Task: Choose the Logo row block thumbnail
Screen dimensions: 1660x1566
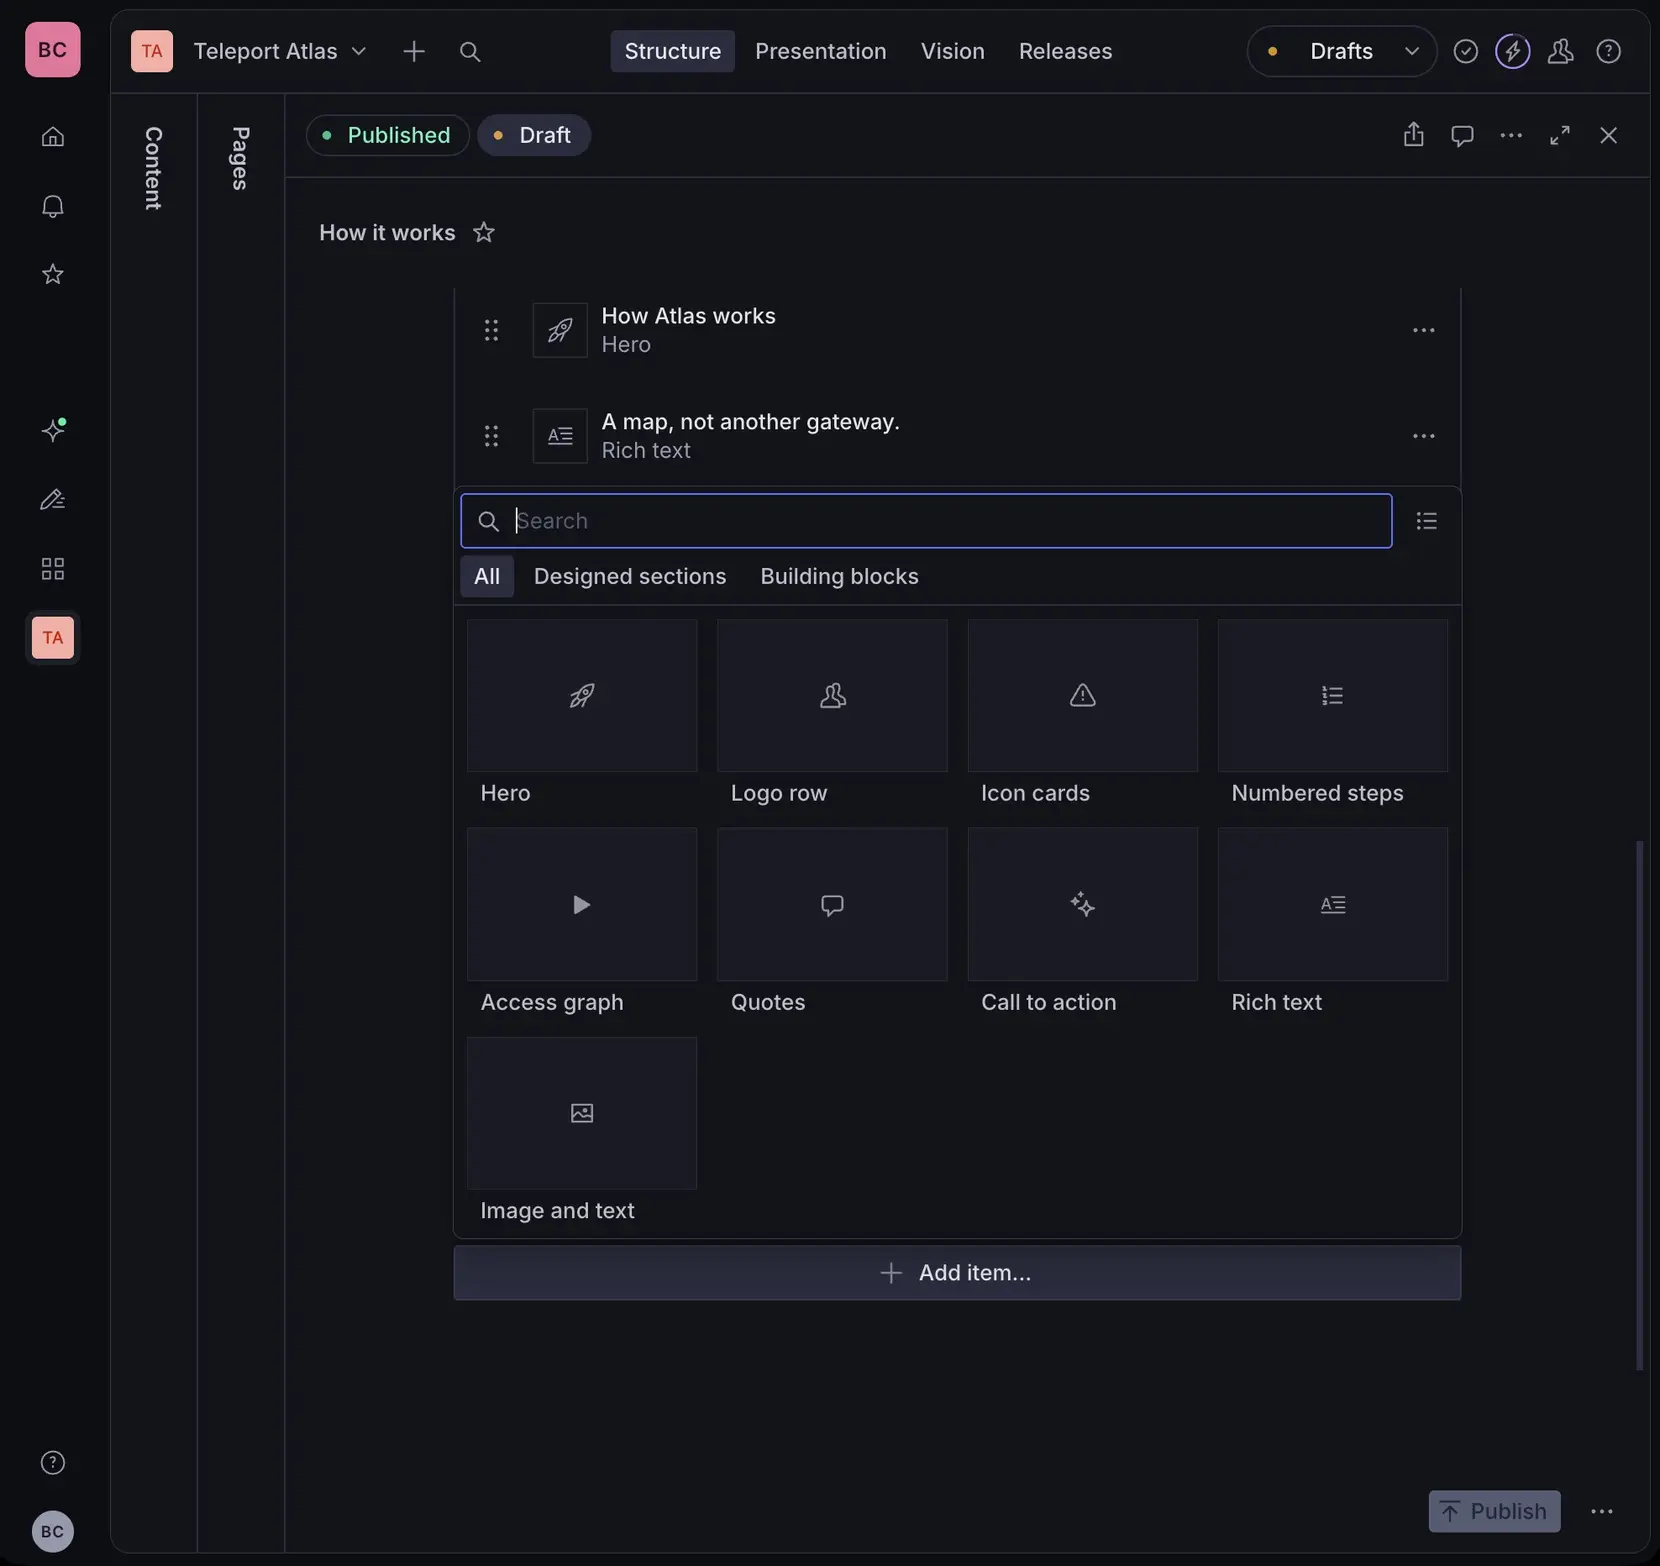Action: [x=832, y=696]
